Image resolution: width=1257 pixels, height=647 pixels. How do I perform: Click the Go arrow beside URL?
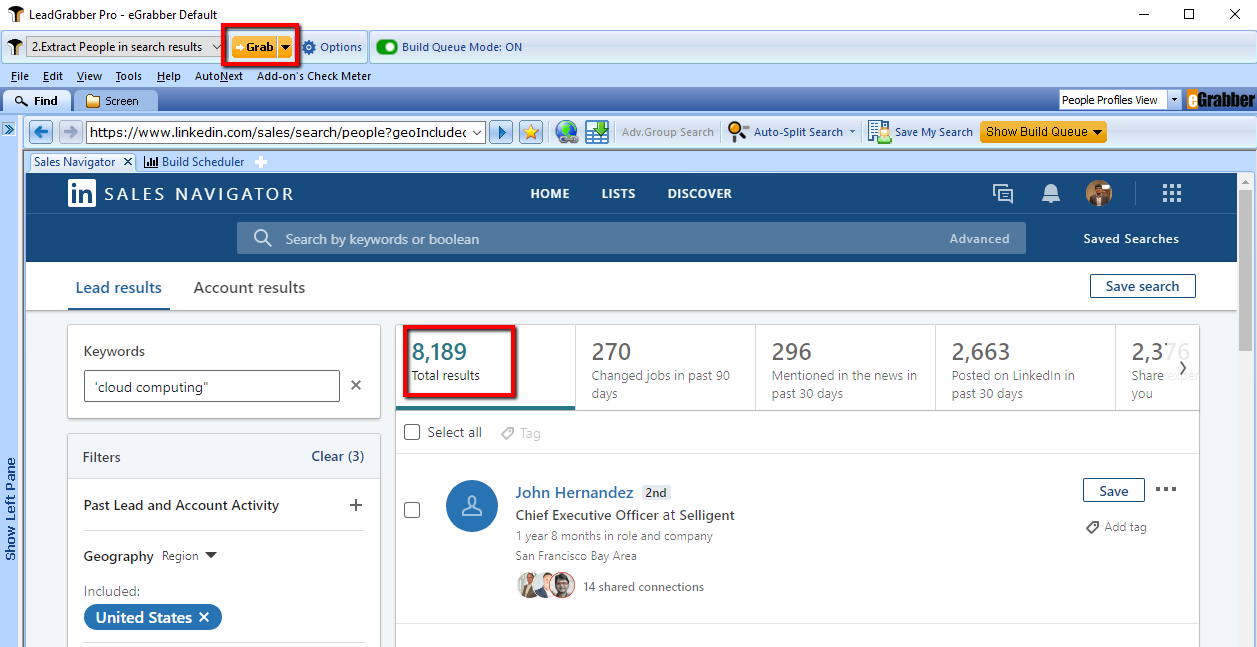(502, 132)
